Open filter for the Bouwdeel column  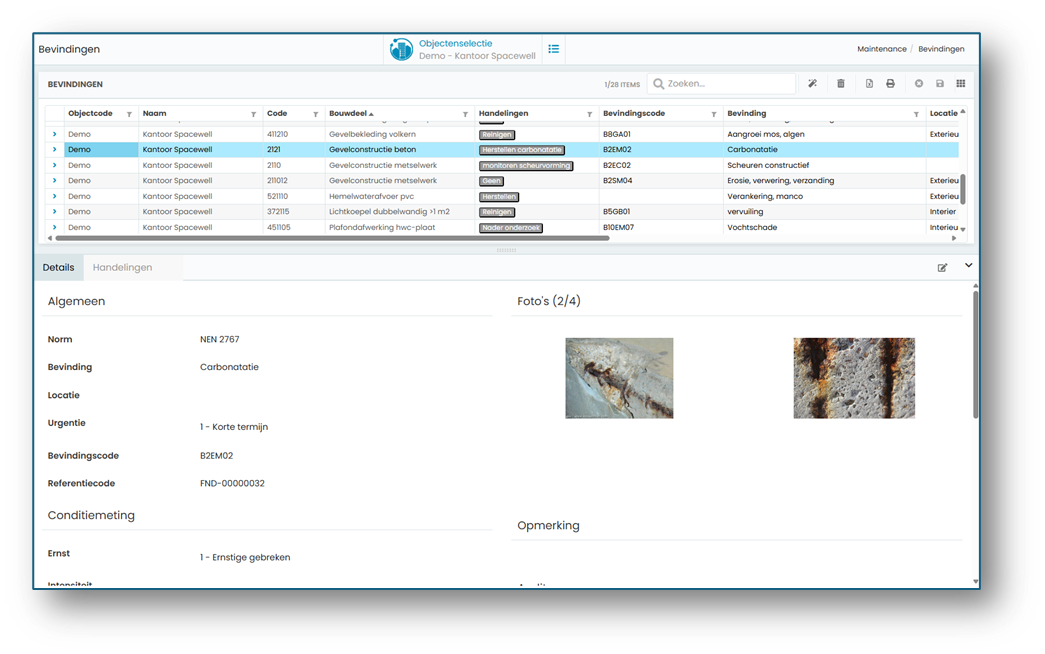pos(465,115)
